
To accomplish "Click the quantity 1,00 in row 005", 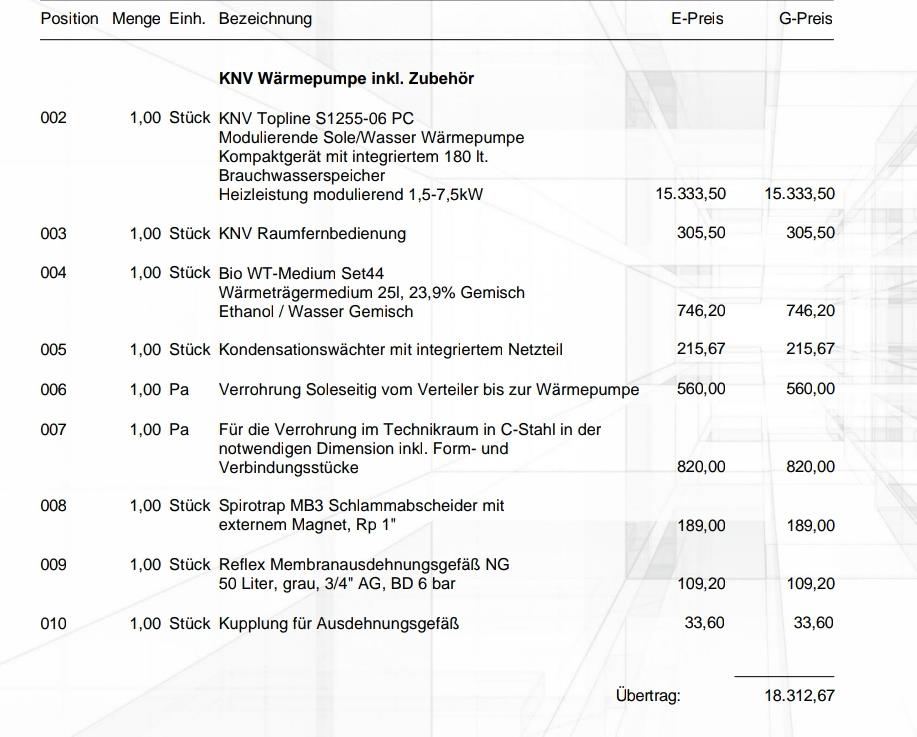I will [145, 350].
